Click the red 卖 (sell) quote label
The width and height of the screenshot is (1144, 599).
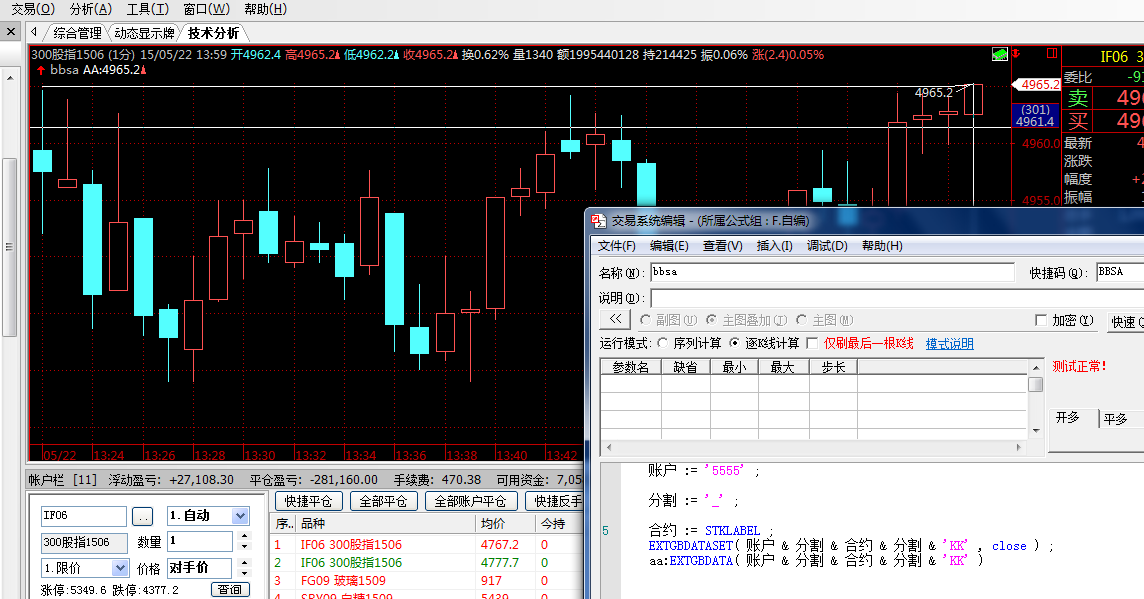pos(1077,98)
